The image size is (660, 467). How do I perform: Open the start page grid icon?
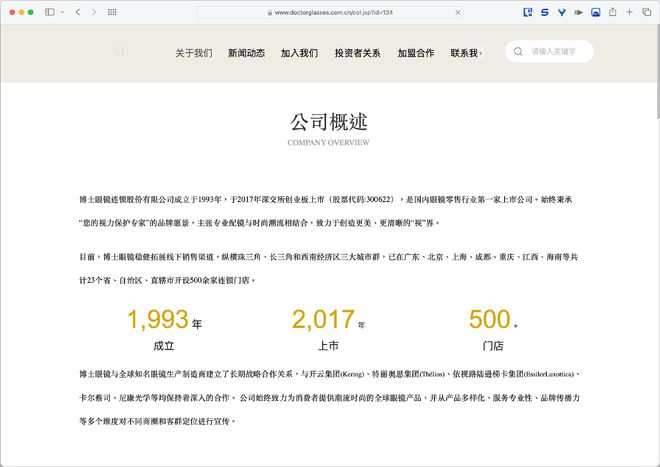pyautogui.click(x=112, y=12)
